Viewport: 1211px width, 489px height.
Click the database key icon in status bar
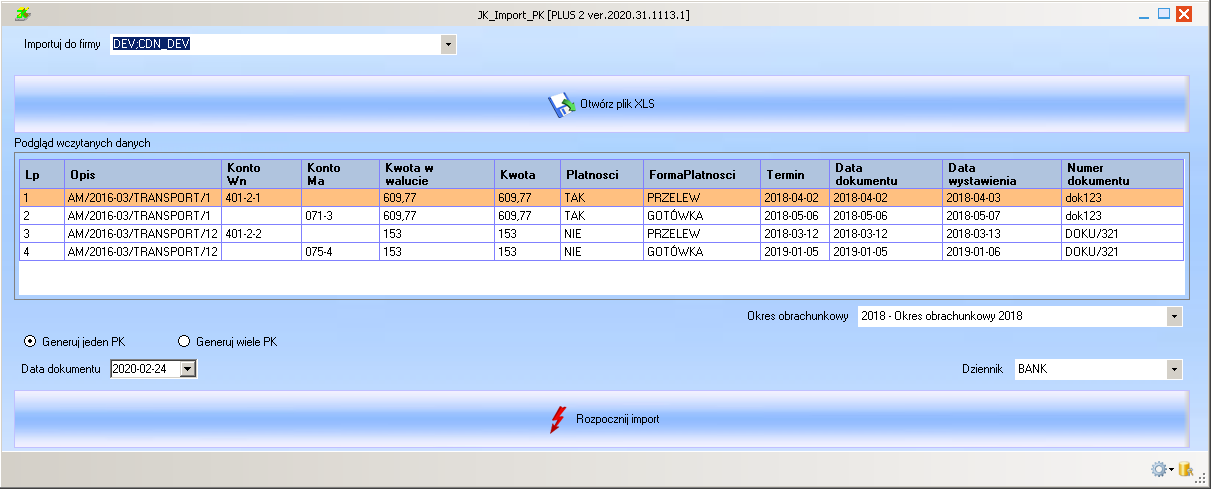click(x=1186, y=469)
